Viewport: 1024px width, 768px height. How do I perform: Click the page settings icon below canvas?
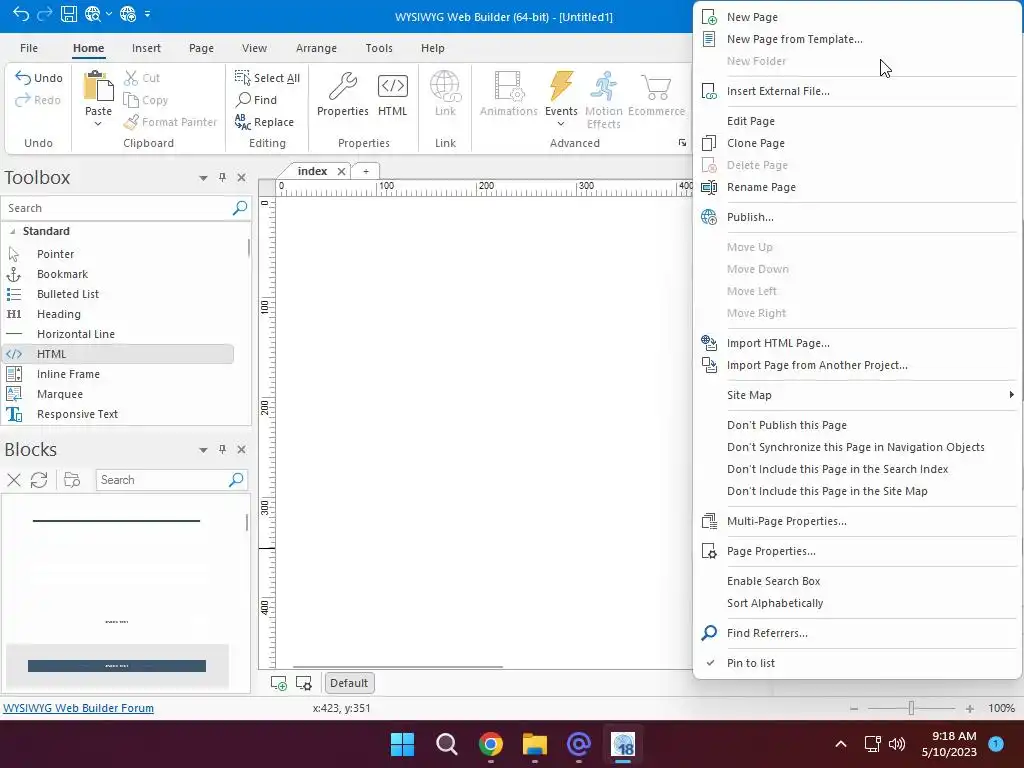click(x=304, y=683)
